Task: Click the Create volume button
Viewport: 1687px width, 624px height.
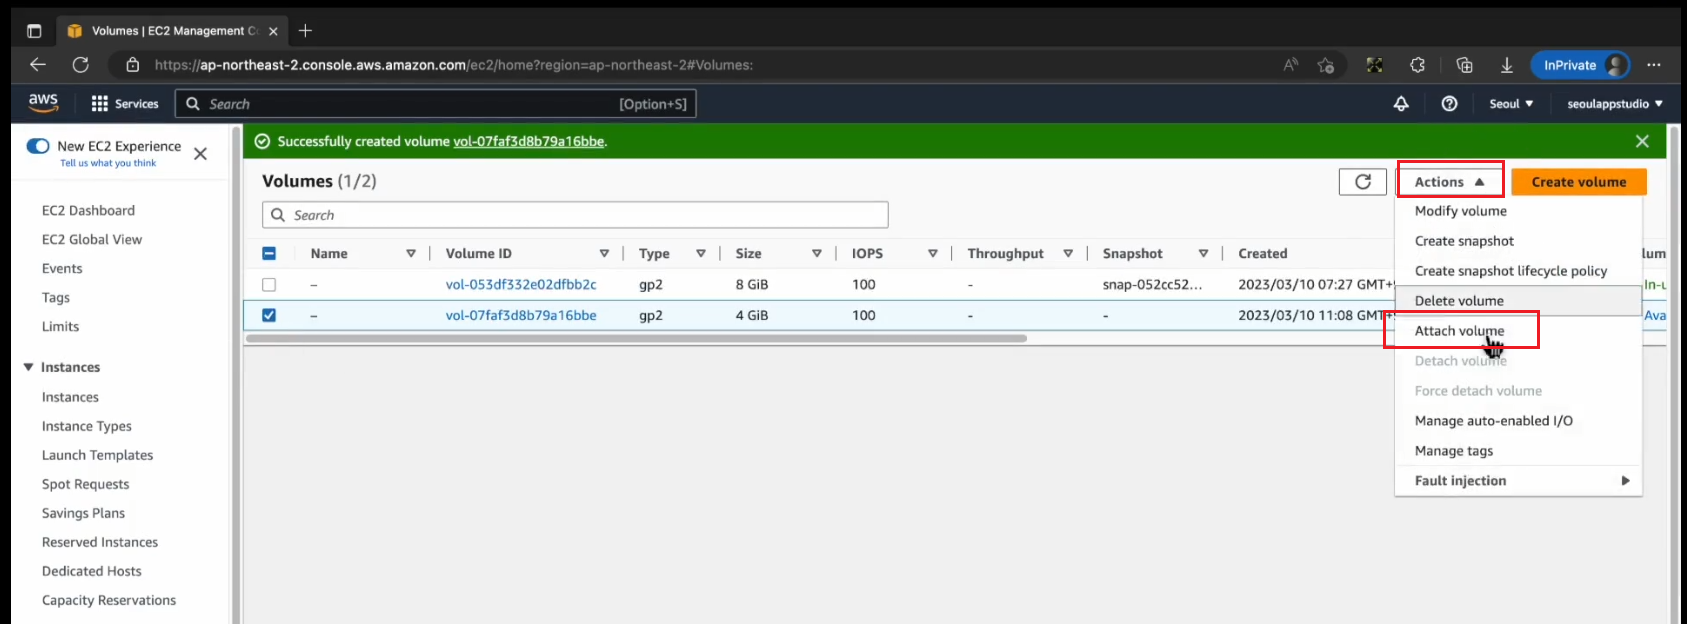Action: coord(1579,182)
